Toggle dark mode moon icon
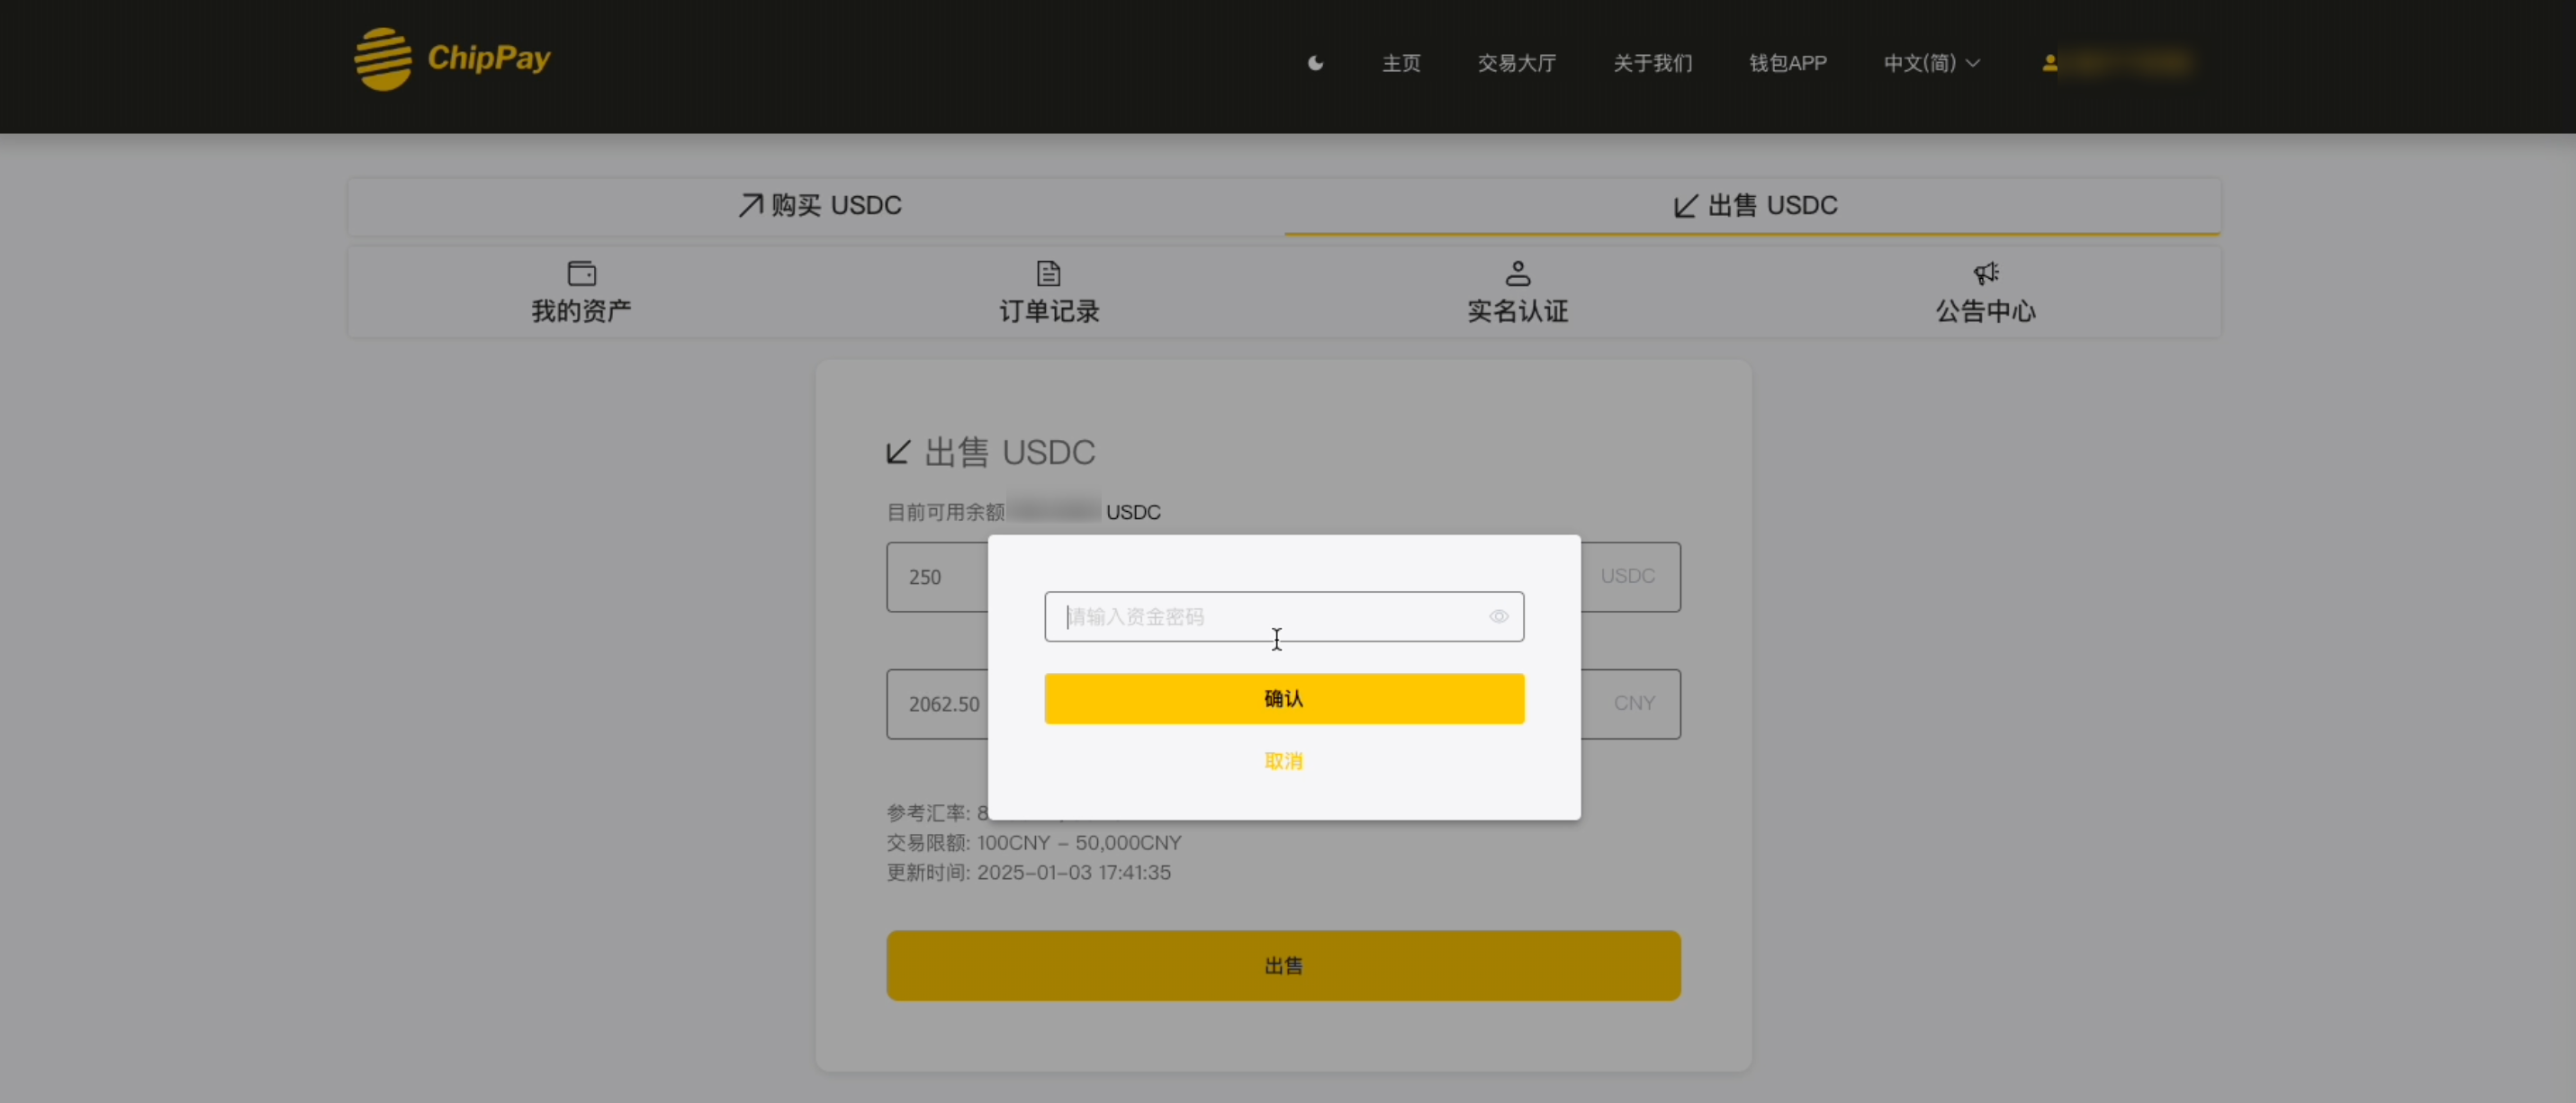 tap(1315, 63)
